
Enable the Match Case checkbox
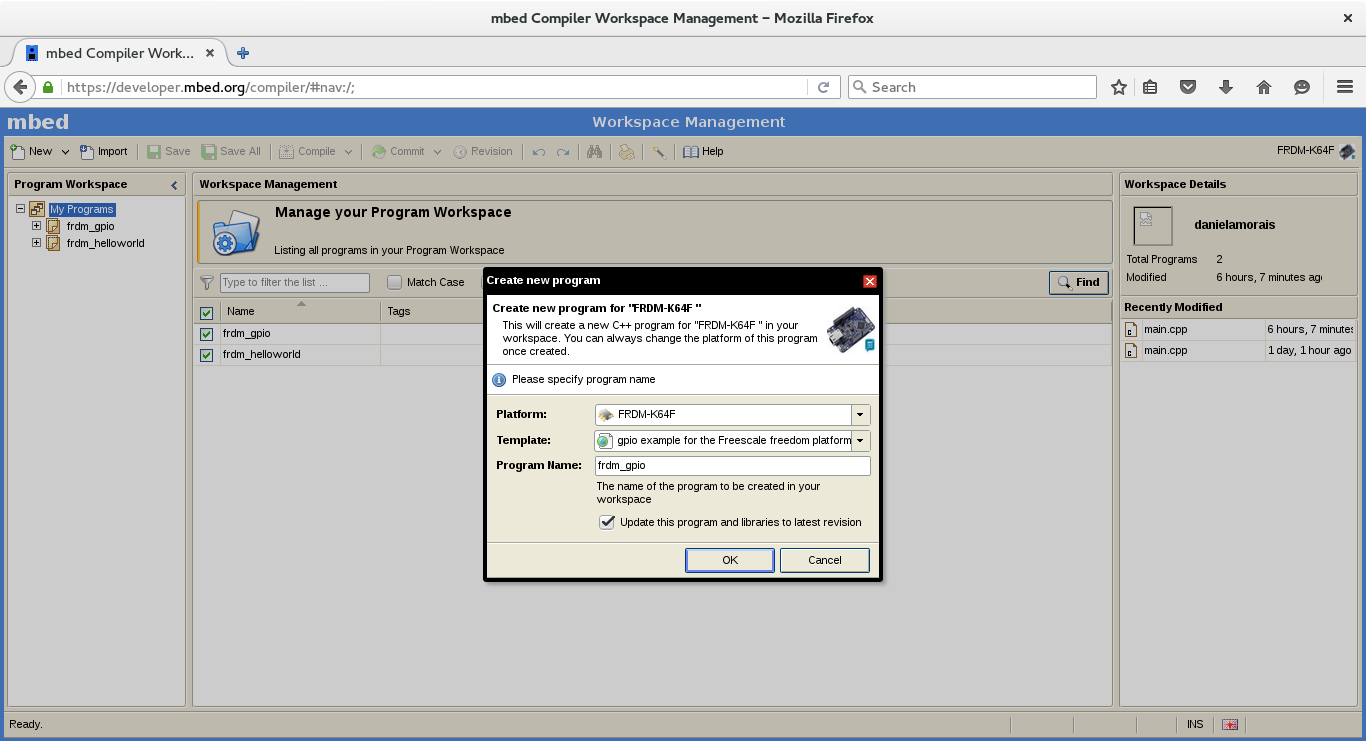tap(395, 282)
